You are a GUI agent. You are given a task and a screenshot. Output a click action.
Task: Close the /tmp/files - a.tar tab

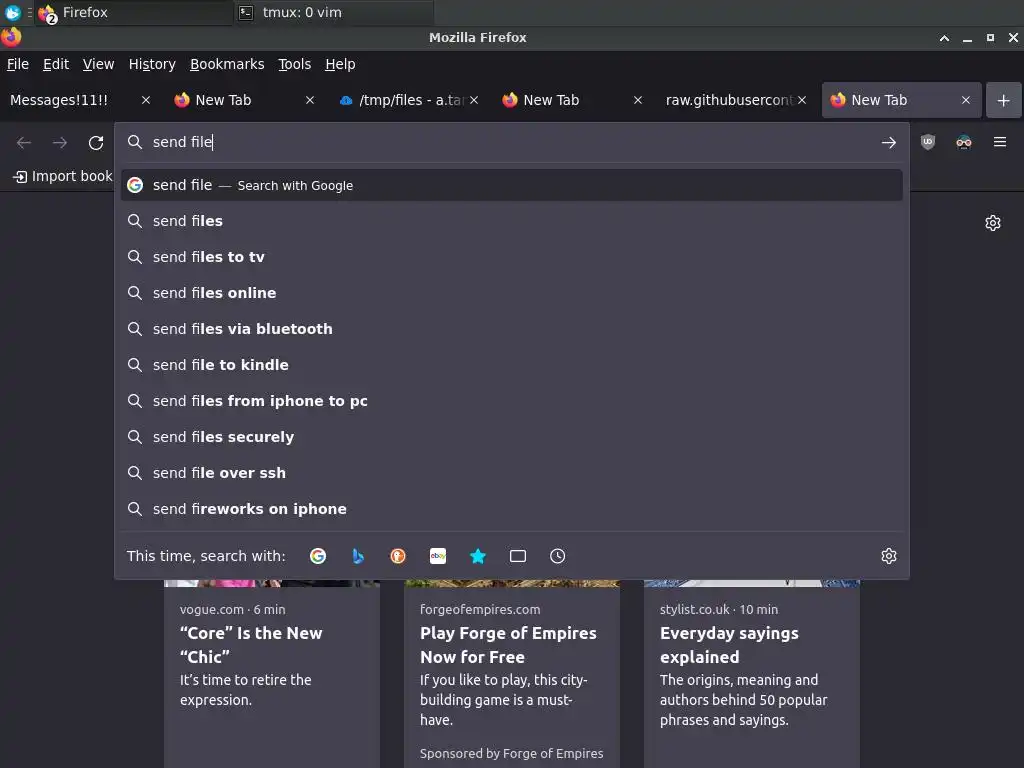coord(474,100)
